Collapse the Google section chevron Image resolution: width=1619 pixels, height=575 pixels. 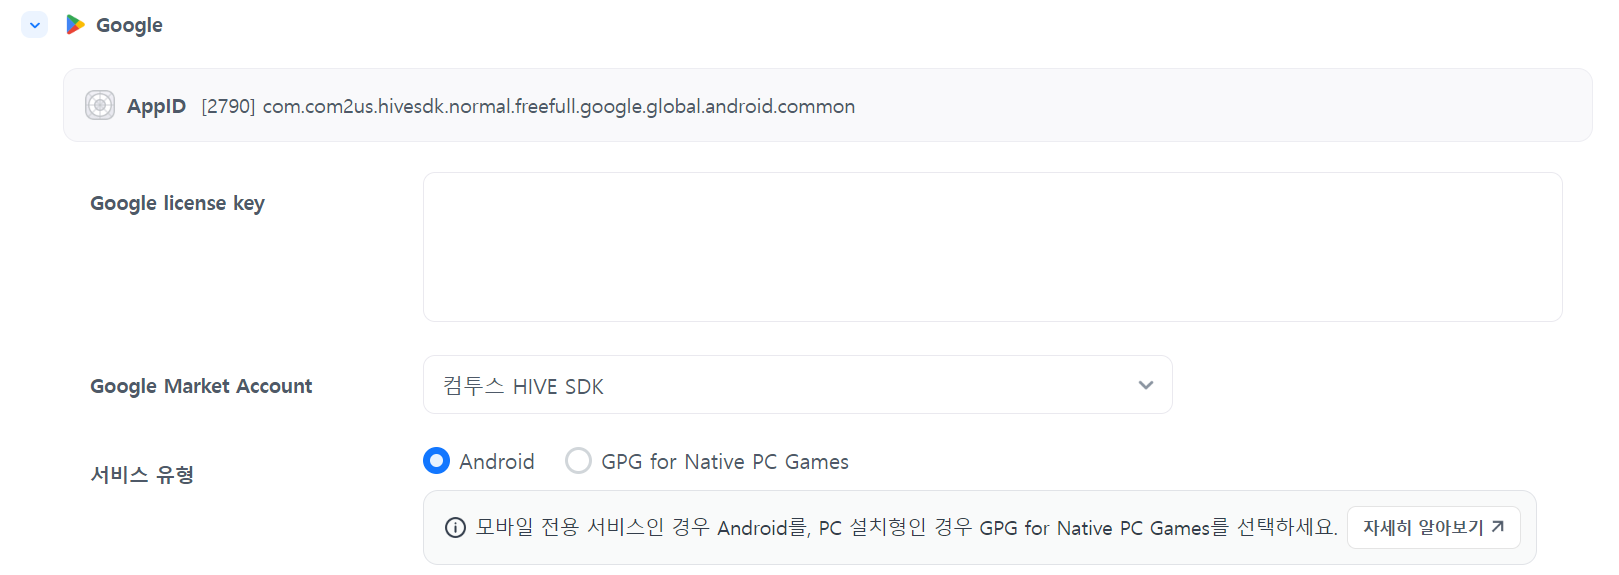click(35, 25)
